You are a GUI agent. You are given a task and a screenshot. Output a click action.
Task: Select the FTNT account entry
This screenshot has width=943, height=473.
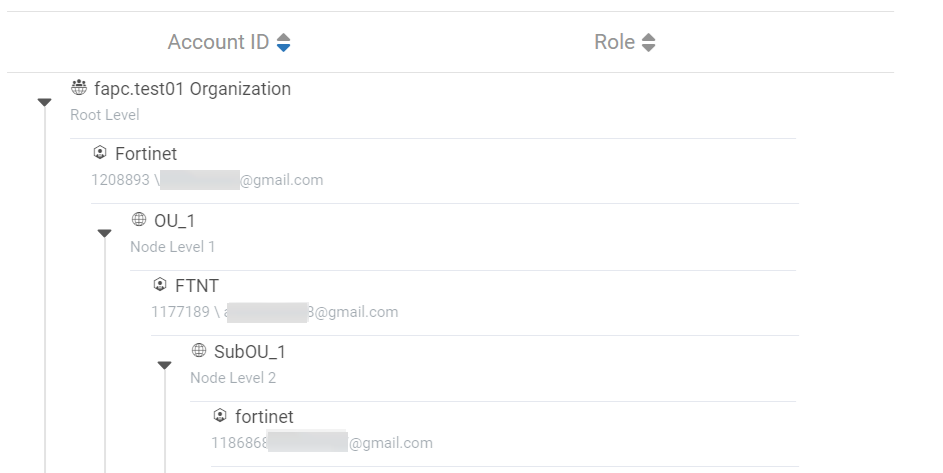[x=196, y=286]
